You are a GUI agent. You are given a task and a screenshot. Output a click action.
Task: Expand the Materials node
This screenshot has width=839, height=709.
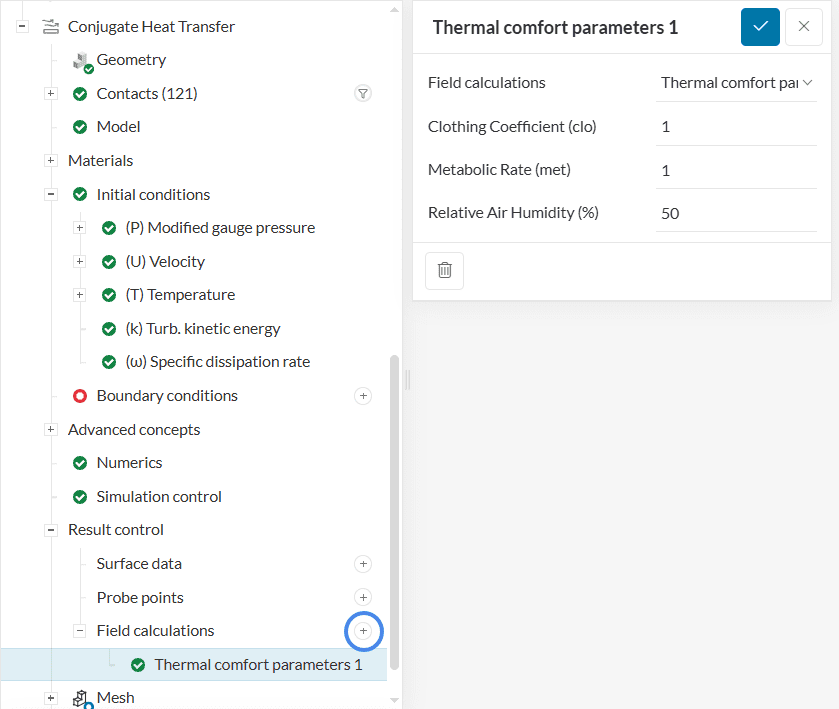tap(51, 161)
